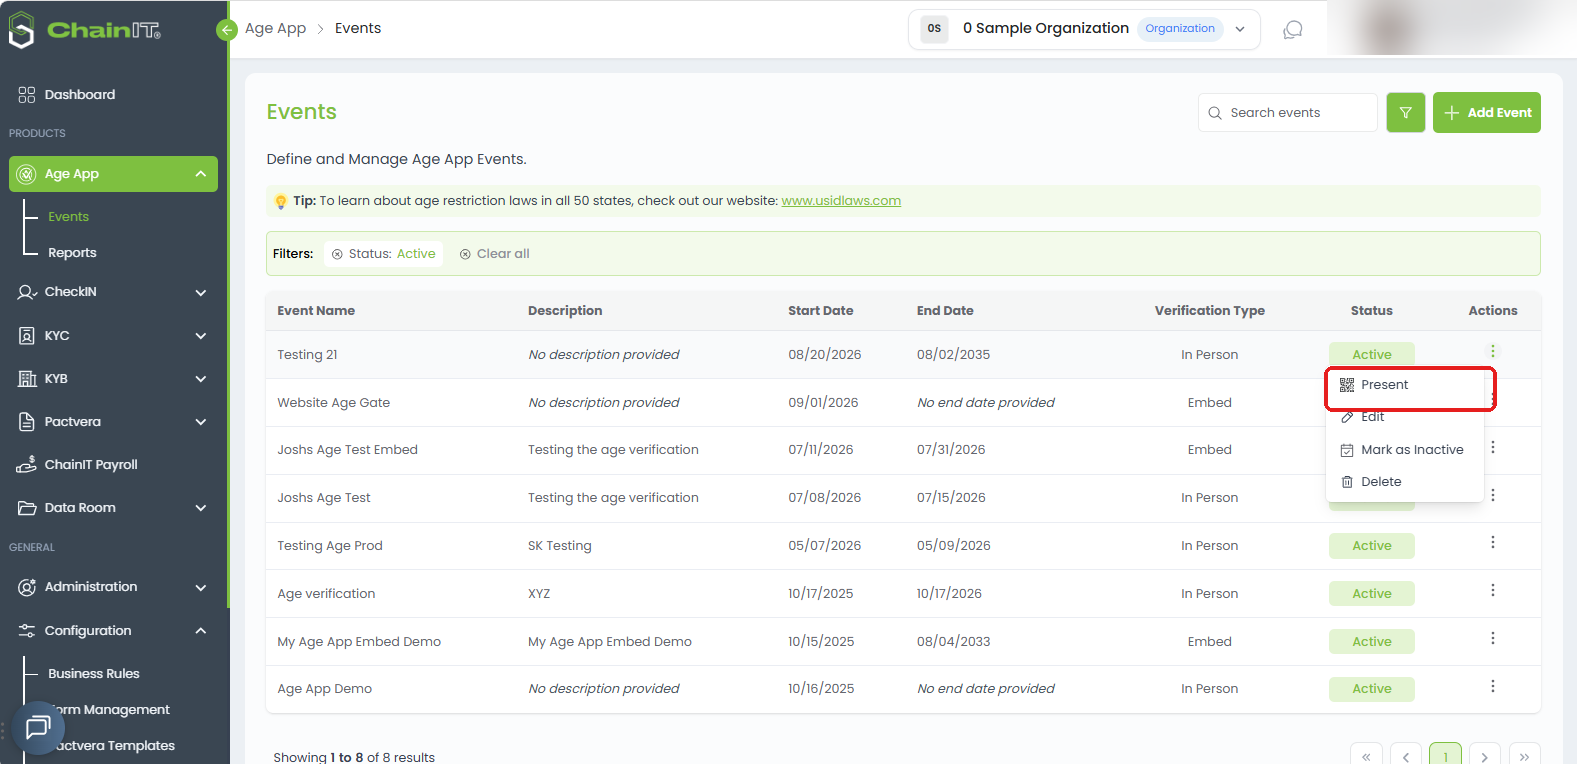Image resolution: width=1577 pixels, height=764 pixels.
Task: Open the messages chat bubble icon
Action: point(1292,30)
